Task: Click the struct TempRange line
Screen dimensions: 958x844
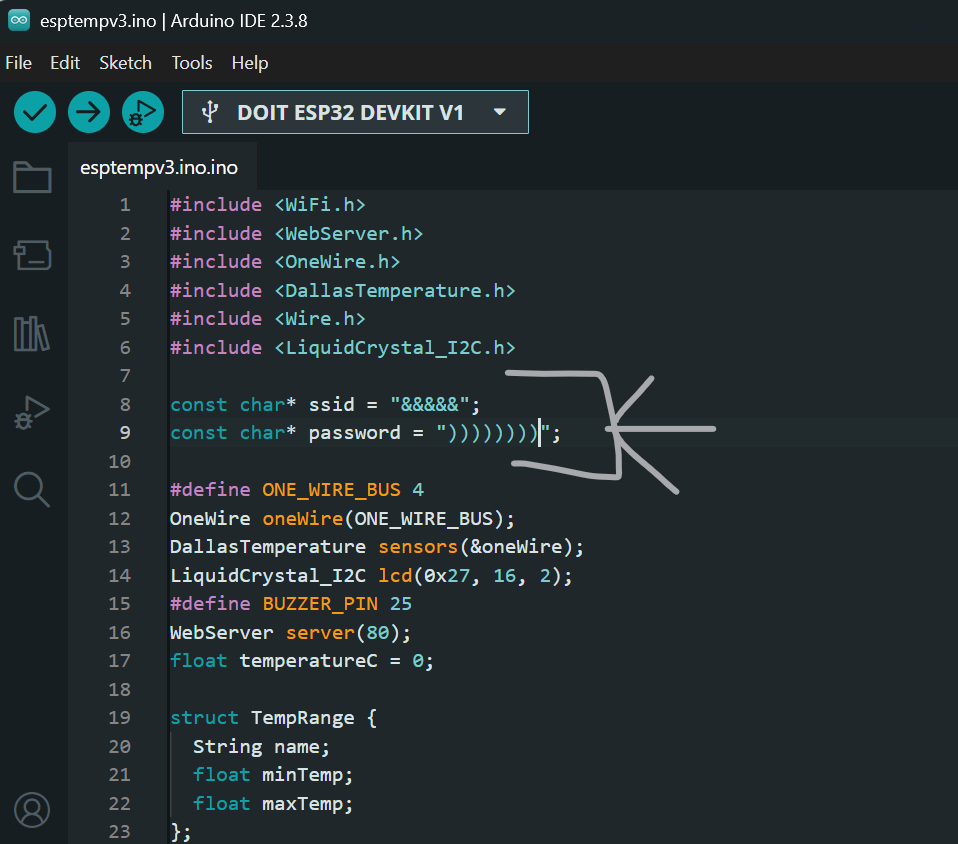Action: (274, 718)
